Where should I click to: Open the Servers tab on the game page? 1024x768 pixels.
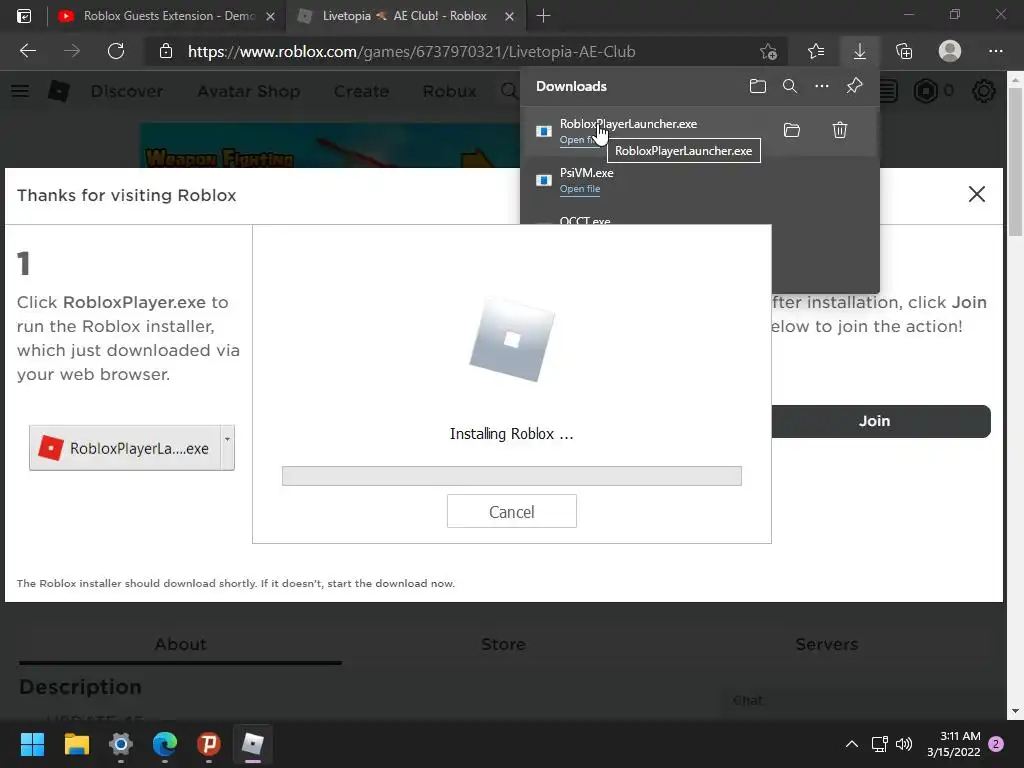826,645
